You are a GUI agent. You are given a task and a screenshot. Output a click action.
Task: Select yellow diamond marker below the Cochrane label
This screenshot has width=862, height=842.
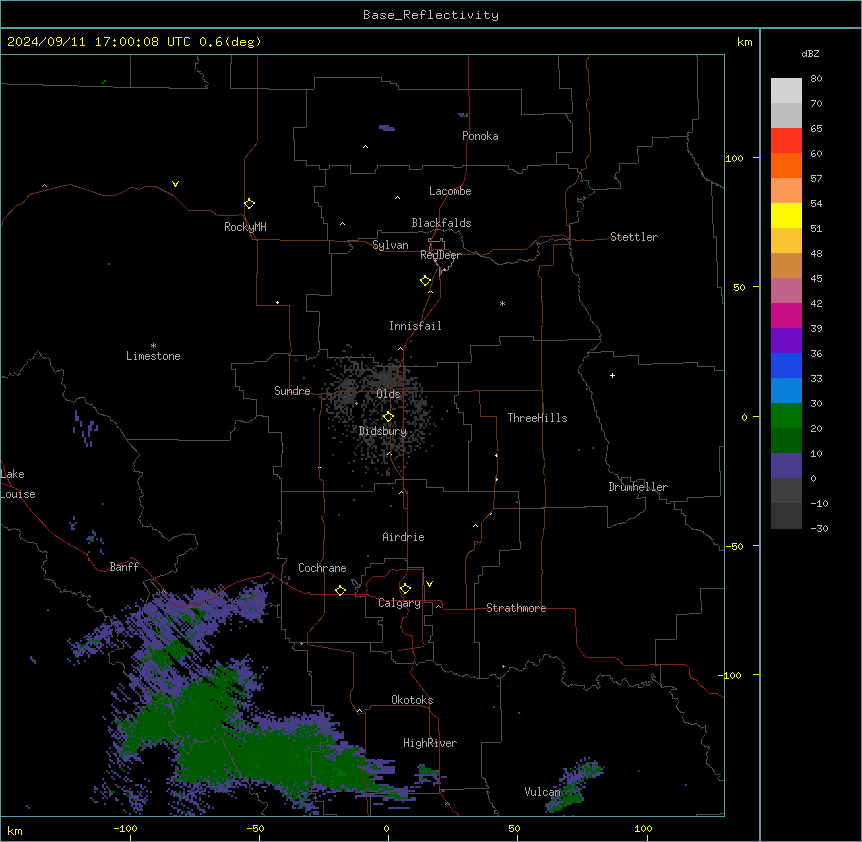(x=340, y=590)
